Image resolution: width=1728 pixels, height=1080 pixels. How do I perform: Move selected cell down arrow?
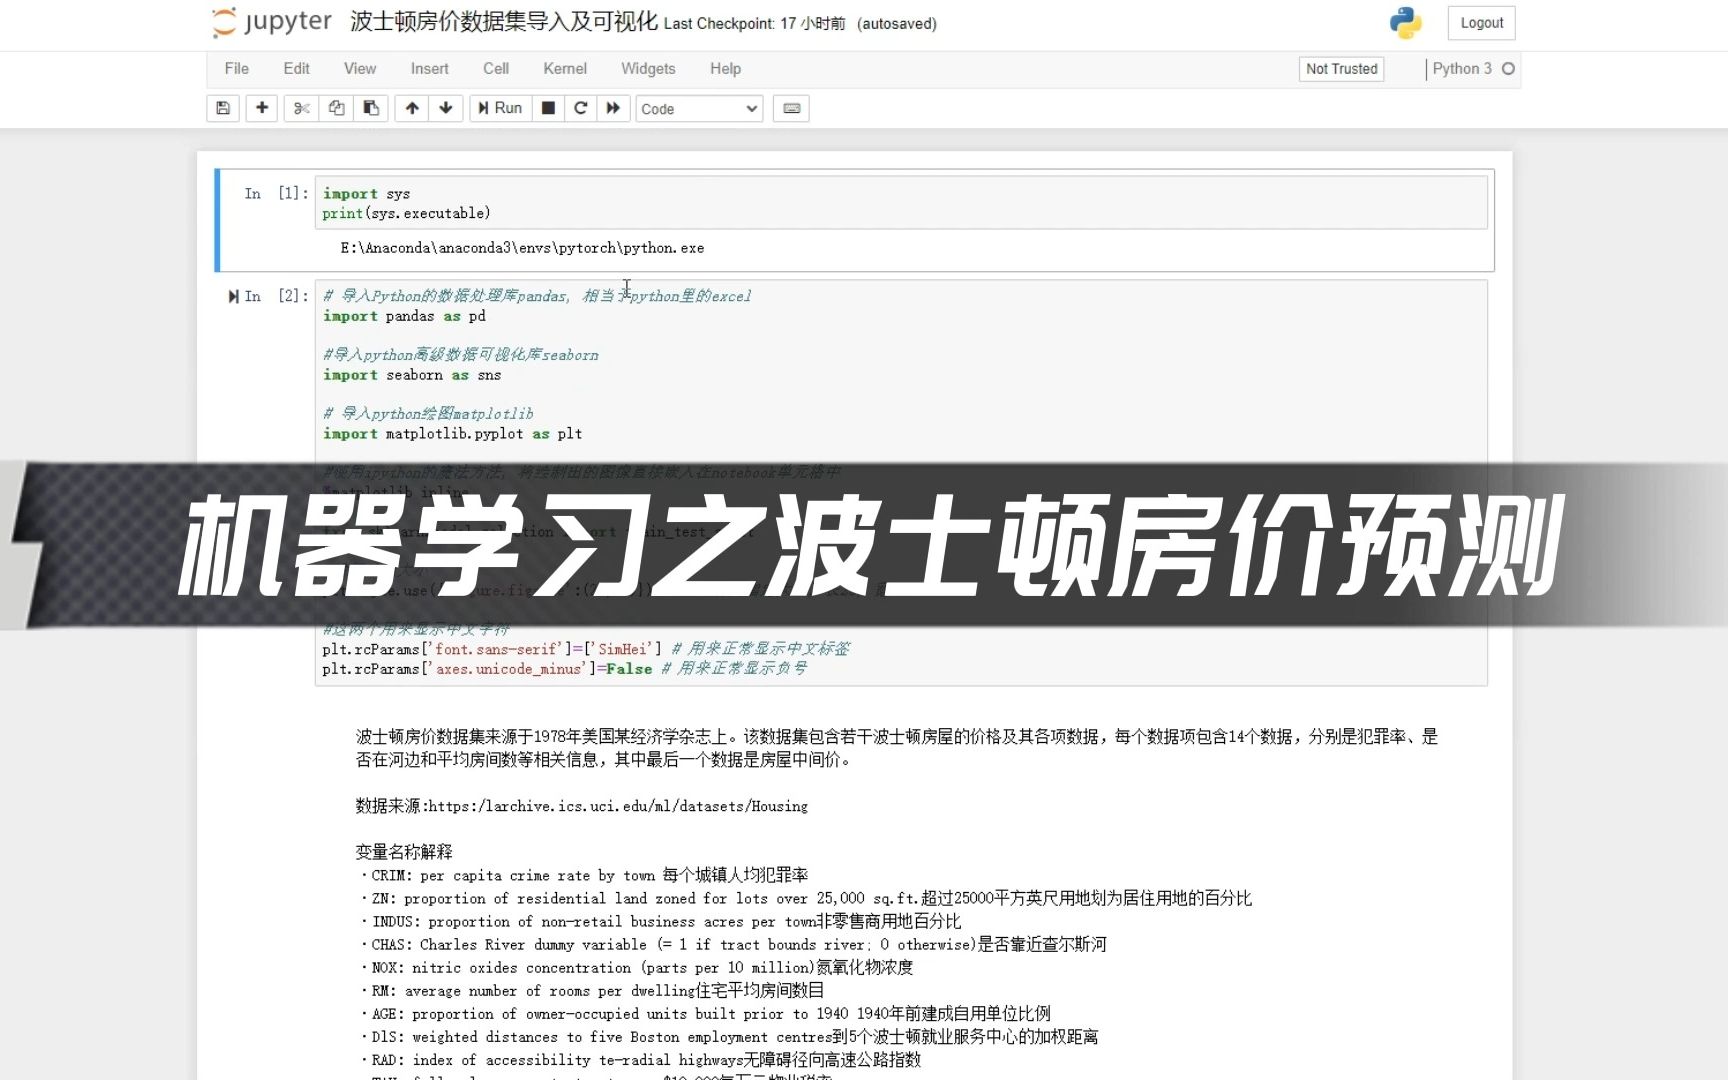[x=446, y=108]
